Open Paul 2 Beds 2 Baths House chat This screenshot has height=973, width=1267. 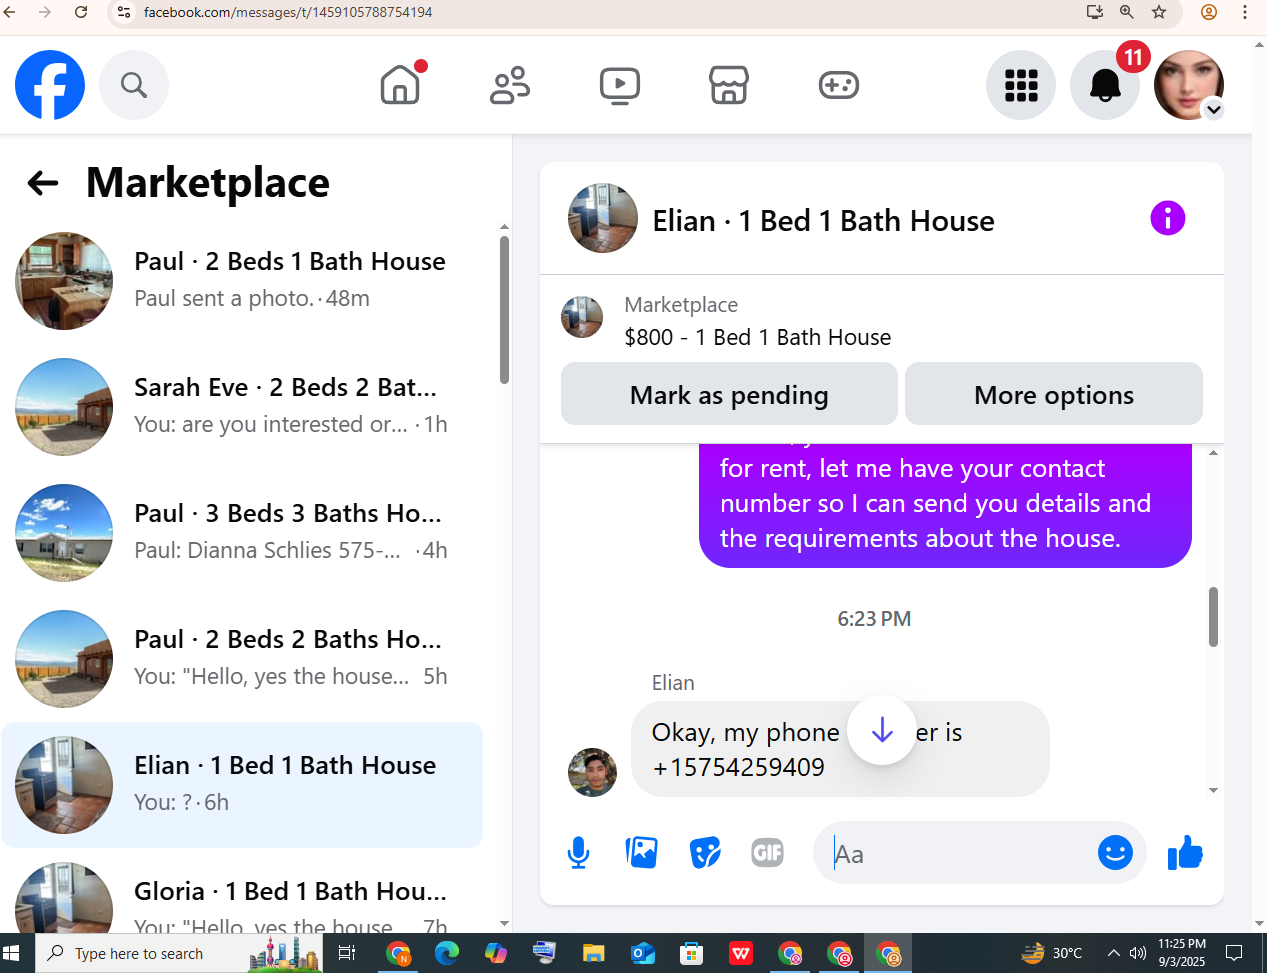click(x=242, y=659)
